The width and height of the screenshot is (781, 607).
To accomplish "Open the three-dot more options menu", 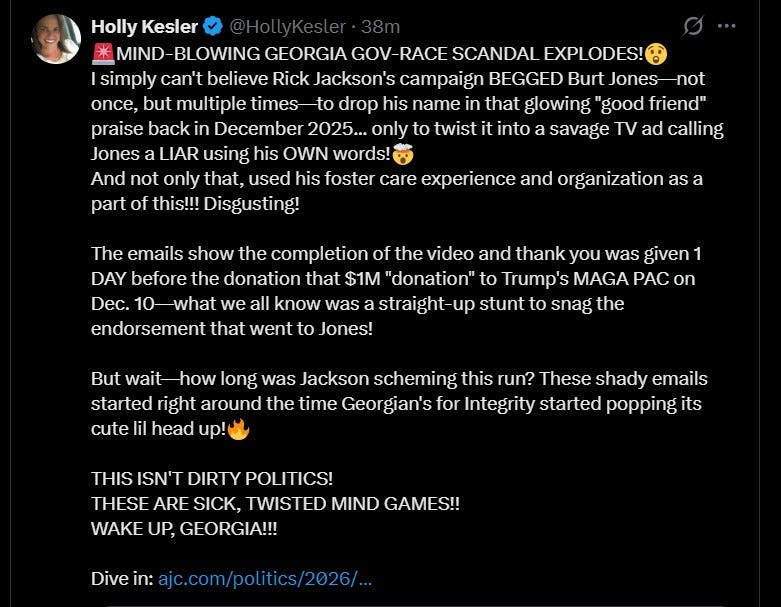I will 727,26.
